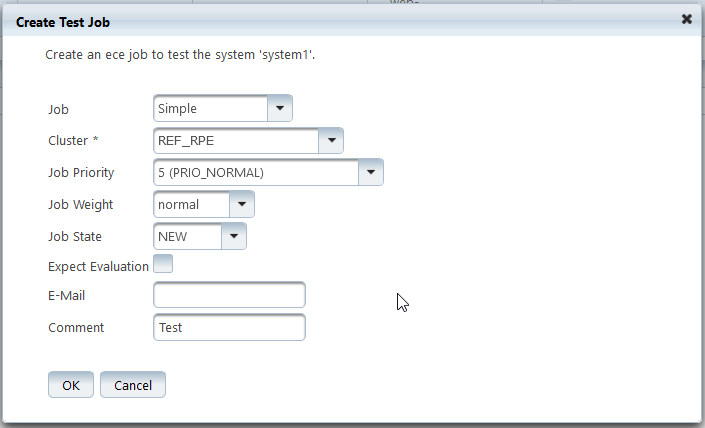Click the Comment label text

click(76, 327)
